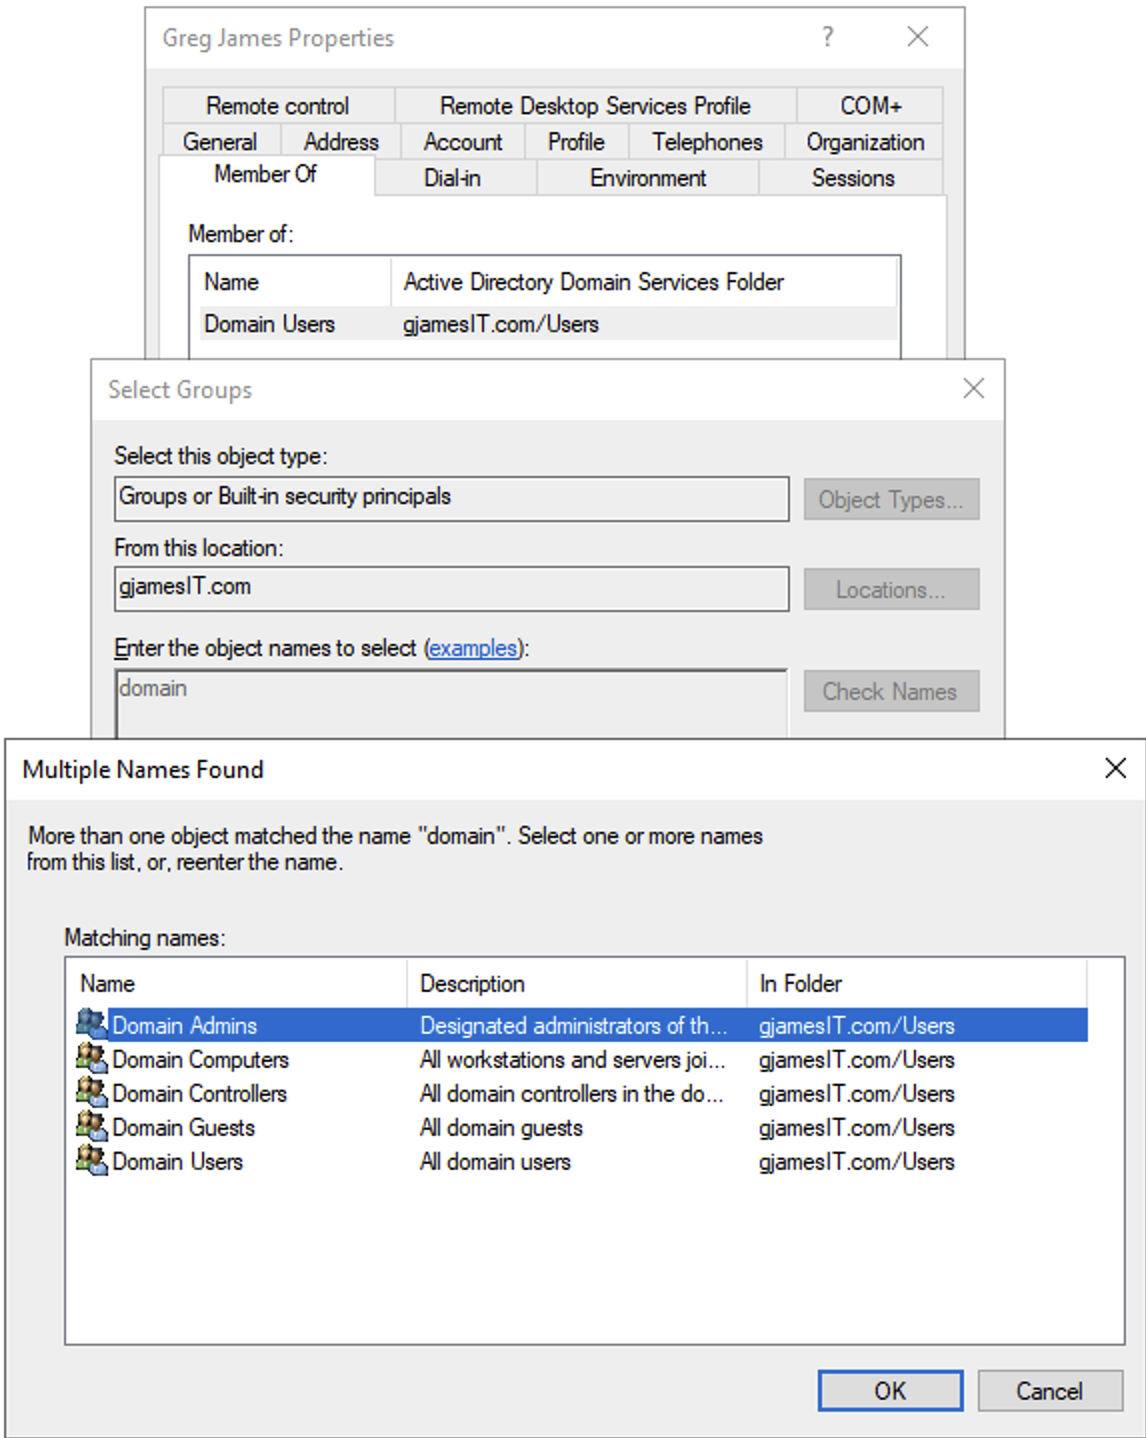Open the Remote control tab

277,106
